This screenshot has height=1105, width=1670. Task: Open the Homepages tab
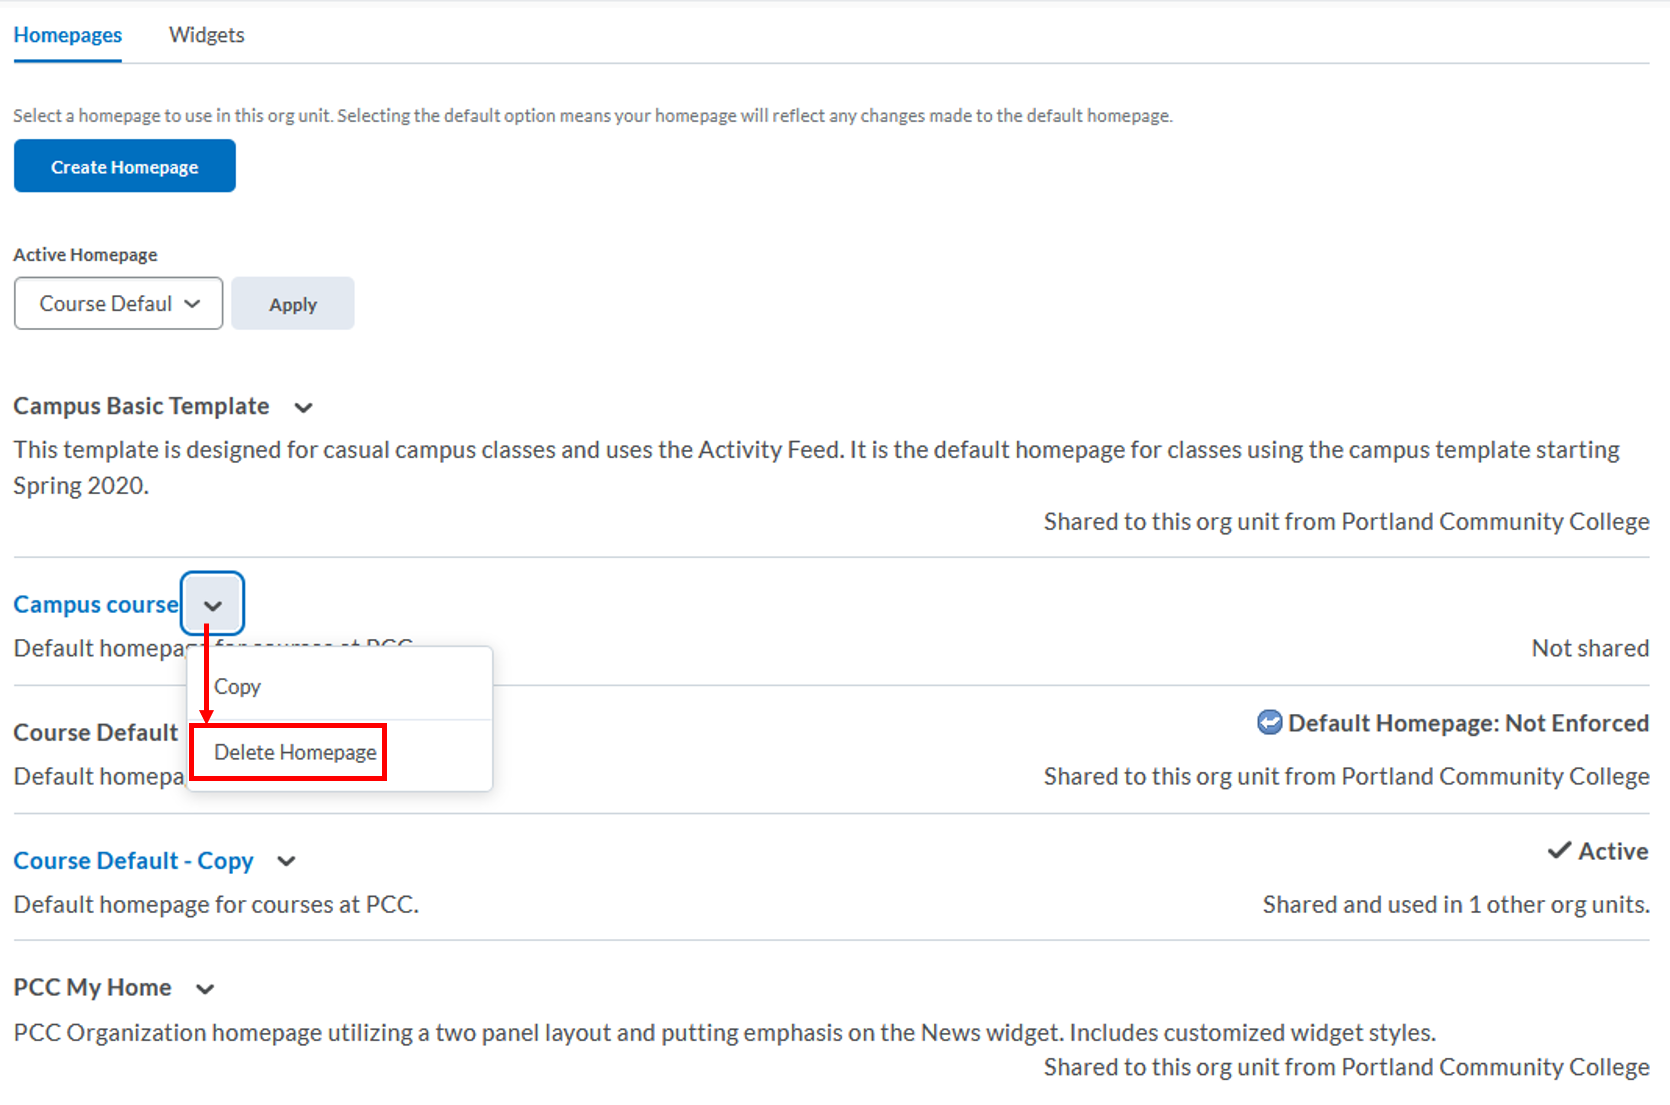coord(67,35)
